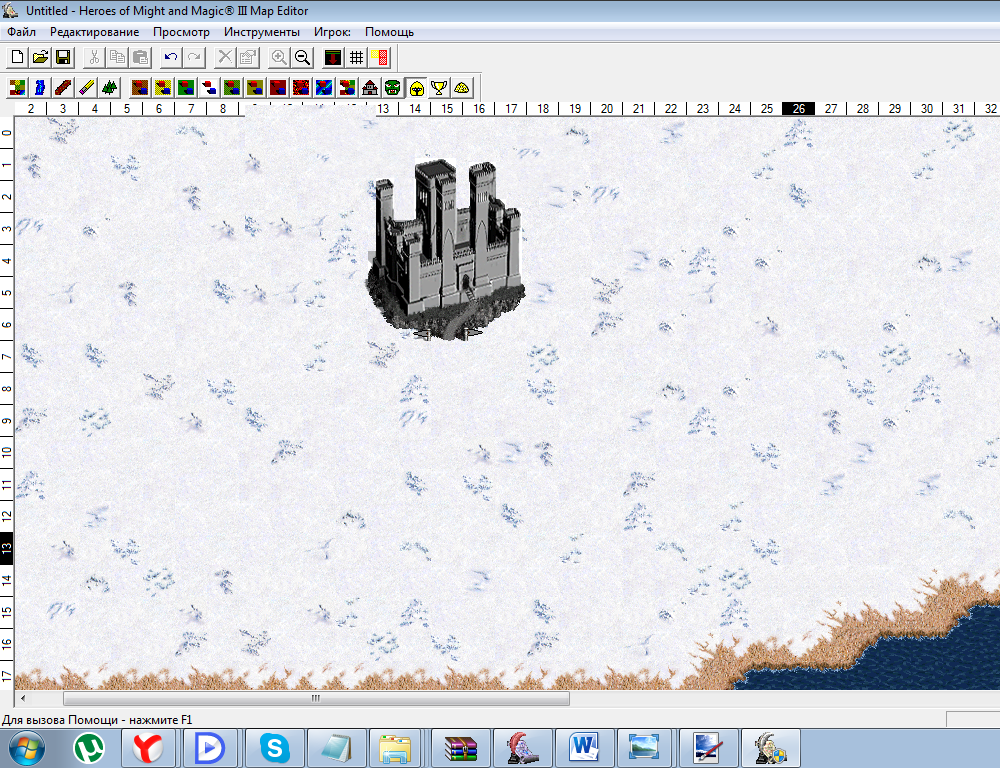Screen dimensions: 1000x768
Task: Open the mixed-terrain objects palette
Action: tap(346, 87)
